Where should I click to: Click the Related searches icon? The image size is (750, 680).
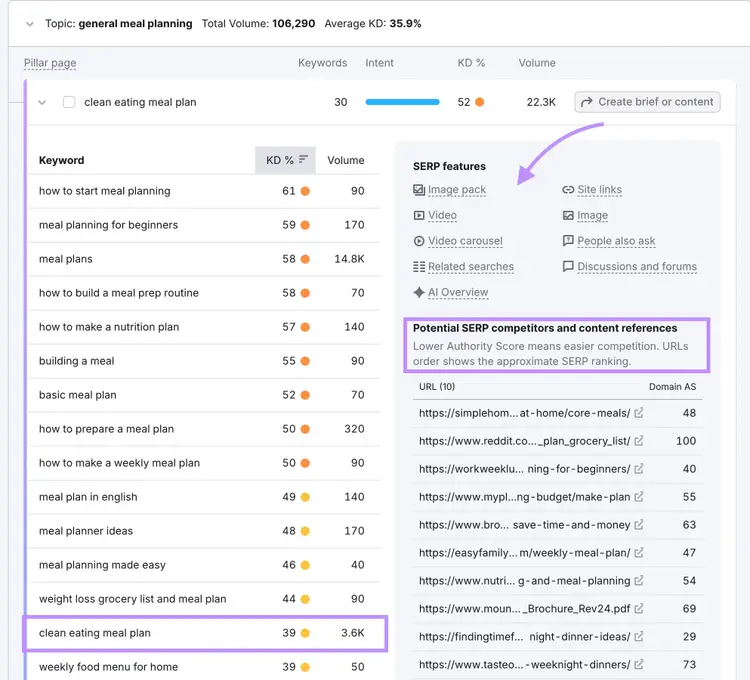pyautogui.click(x=419, y=266)
